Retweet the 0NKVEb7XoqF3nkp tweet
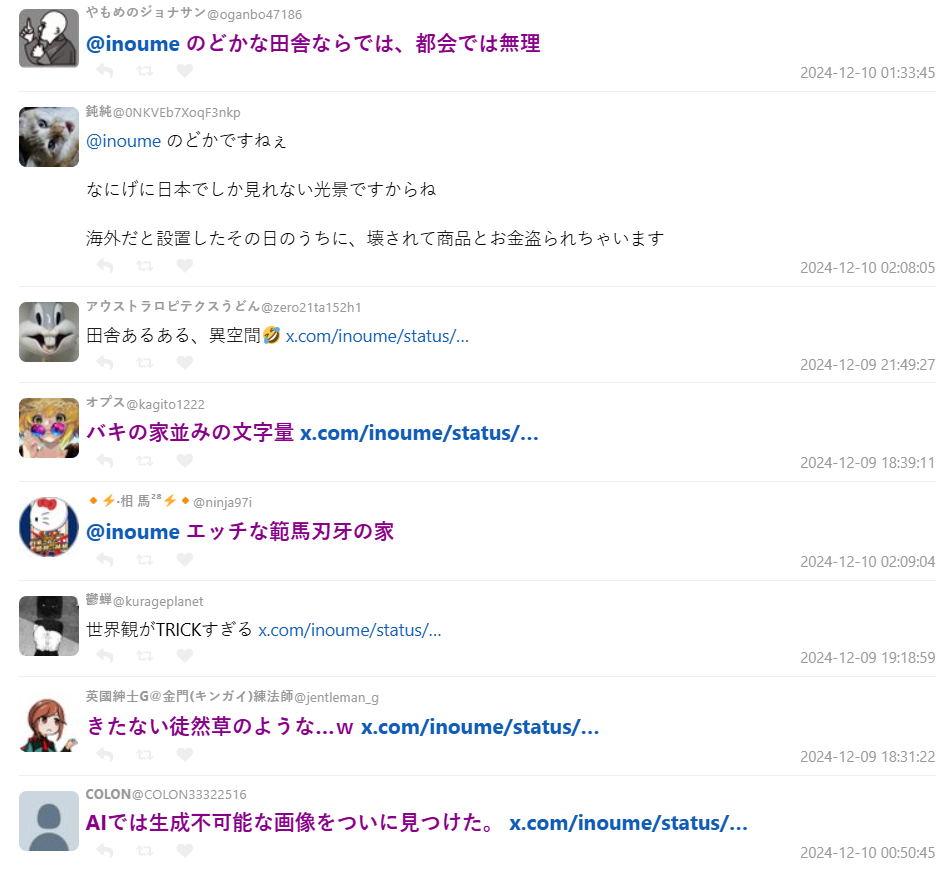Screen dimensions: 942x875 pyautogui.click(x=145, y=266)
